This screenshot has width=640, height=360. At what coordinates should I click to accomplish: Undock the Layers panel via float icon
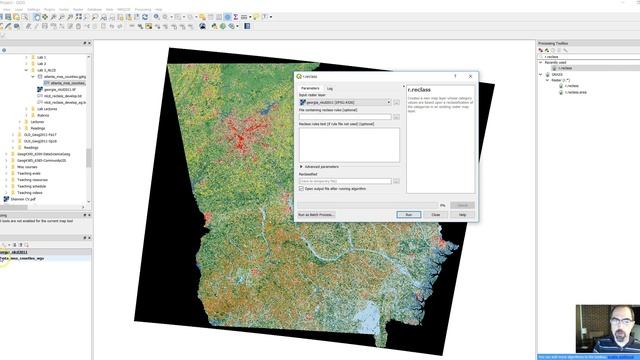click(84, 238)
